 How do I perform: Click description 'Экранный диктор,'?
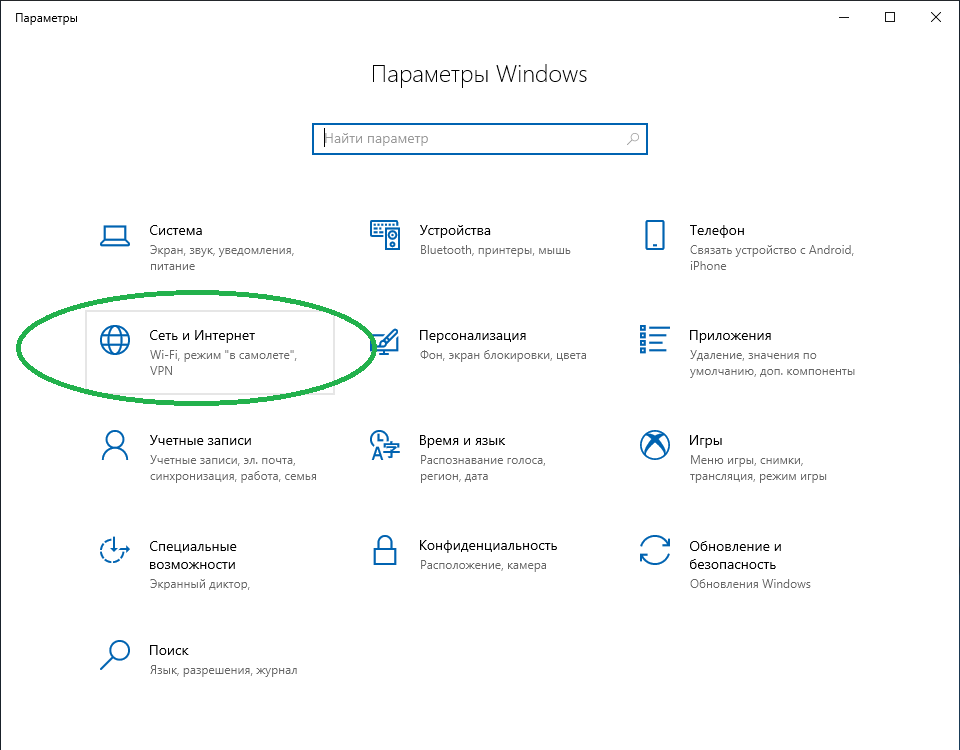click(200, 584)
